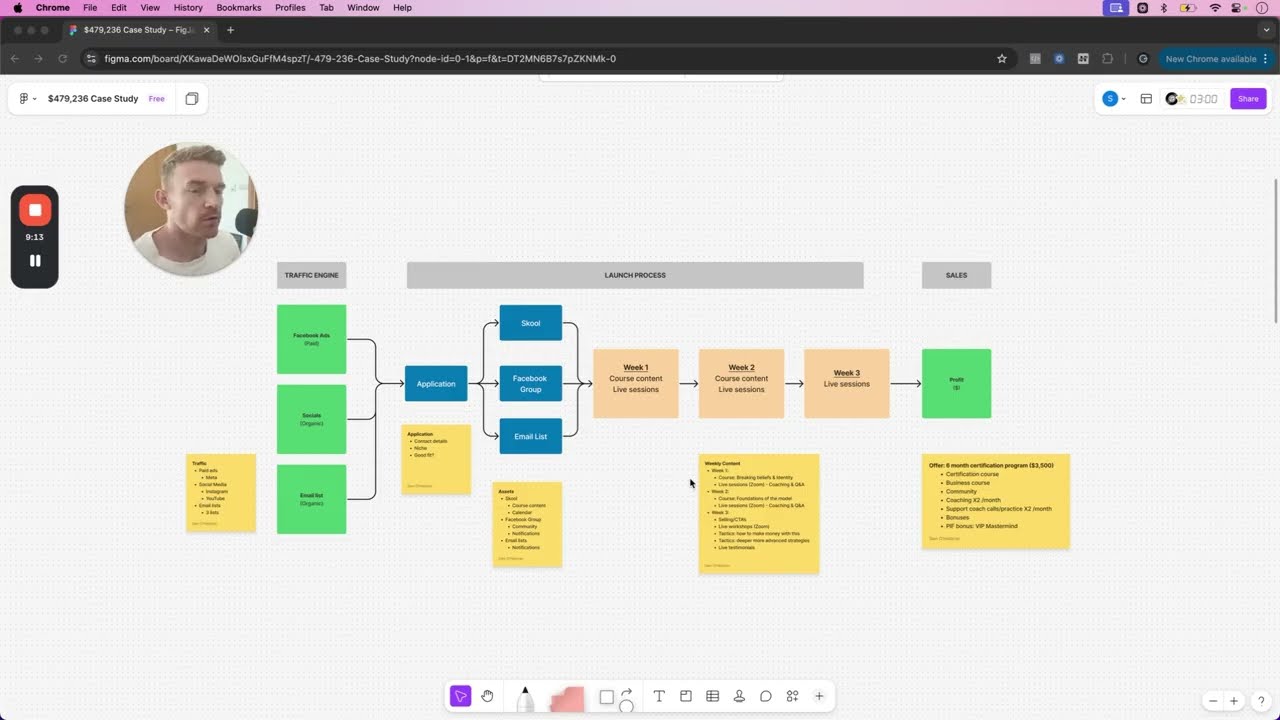The width and height of the screenshot is (1280, 720).
Task: Pause the screen recording
Action: click(35, 261)
